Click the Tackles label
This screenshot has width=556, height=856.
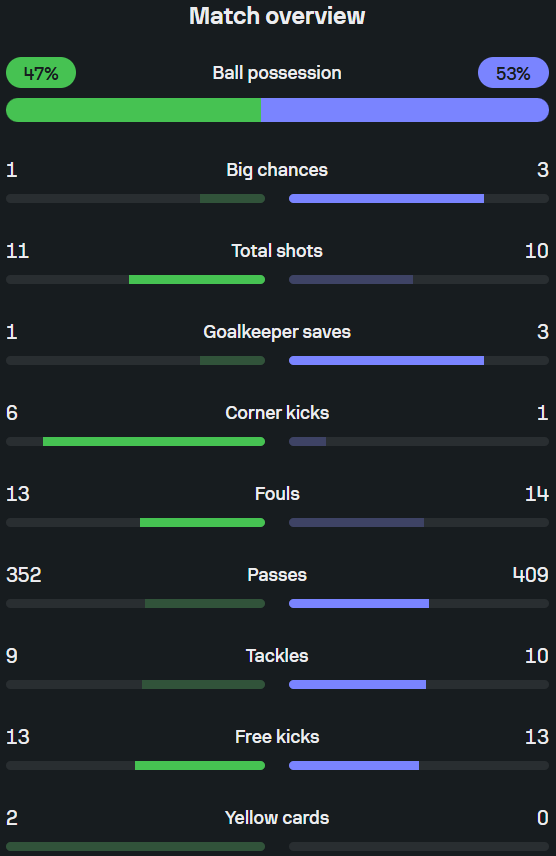[277, 656]
